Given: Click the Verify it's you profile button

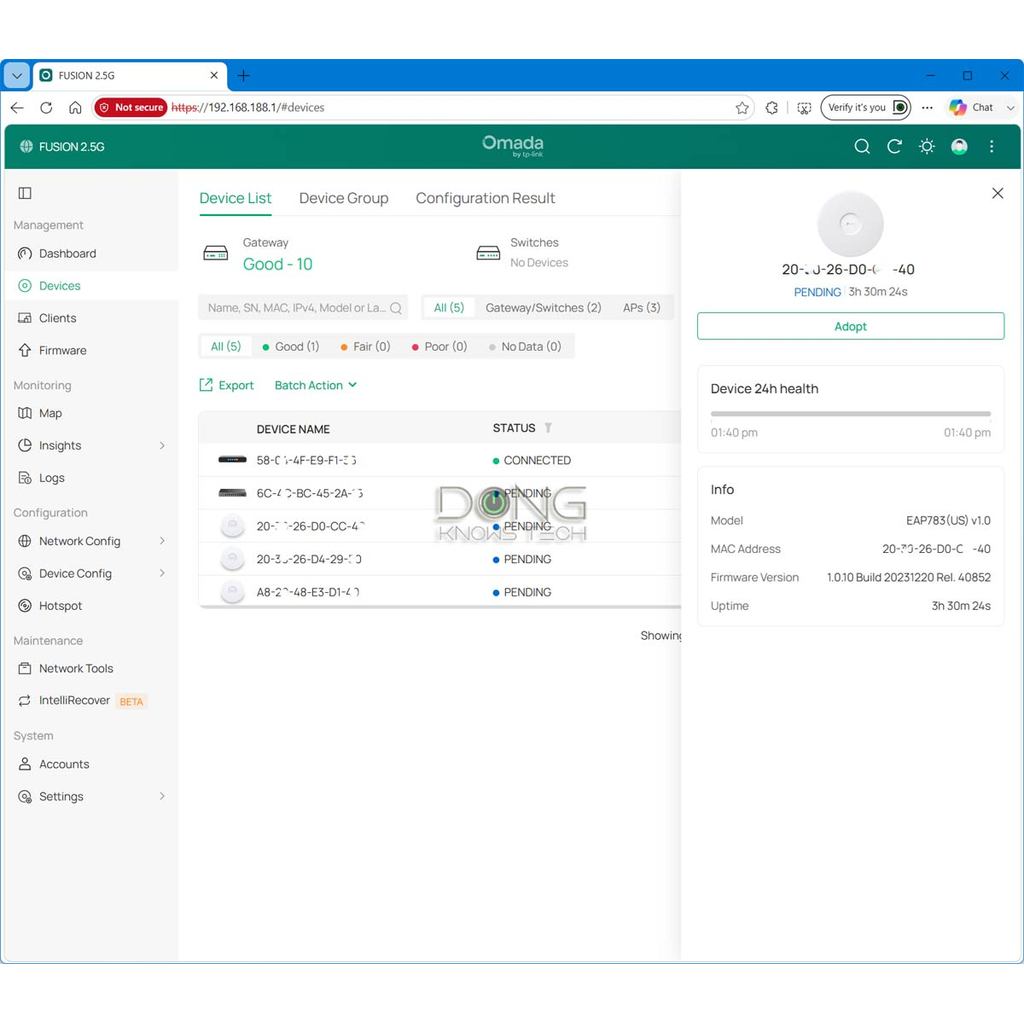Looking at the screenshot, I should pos(865,107).
